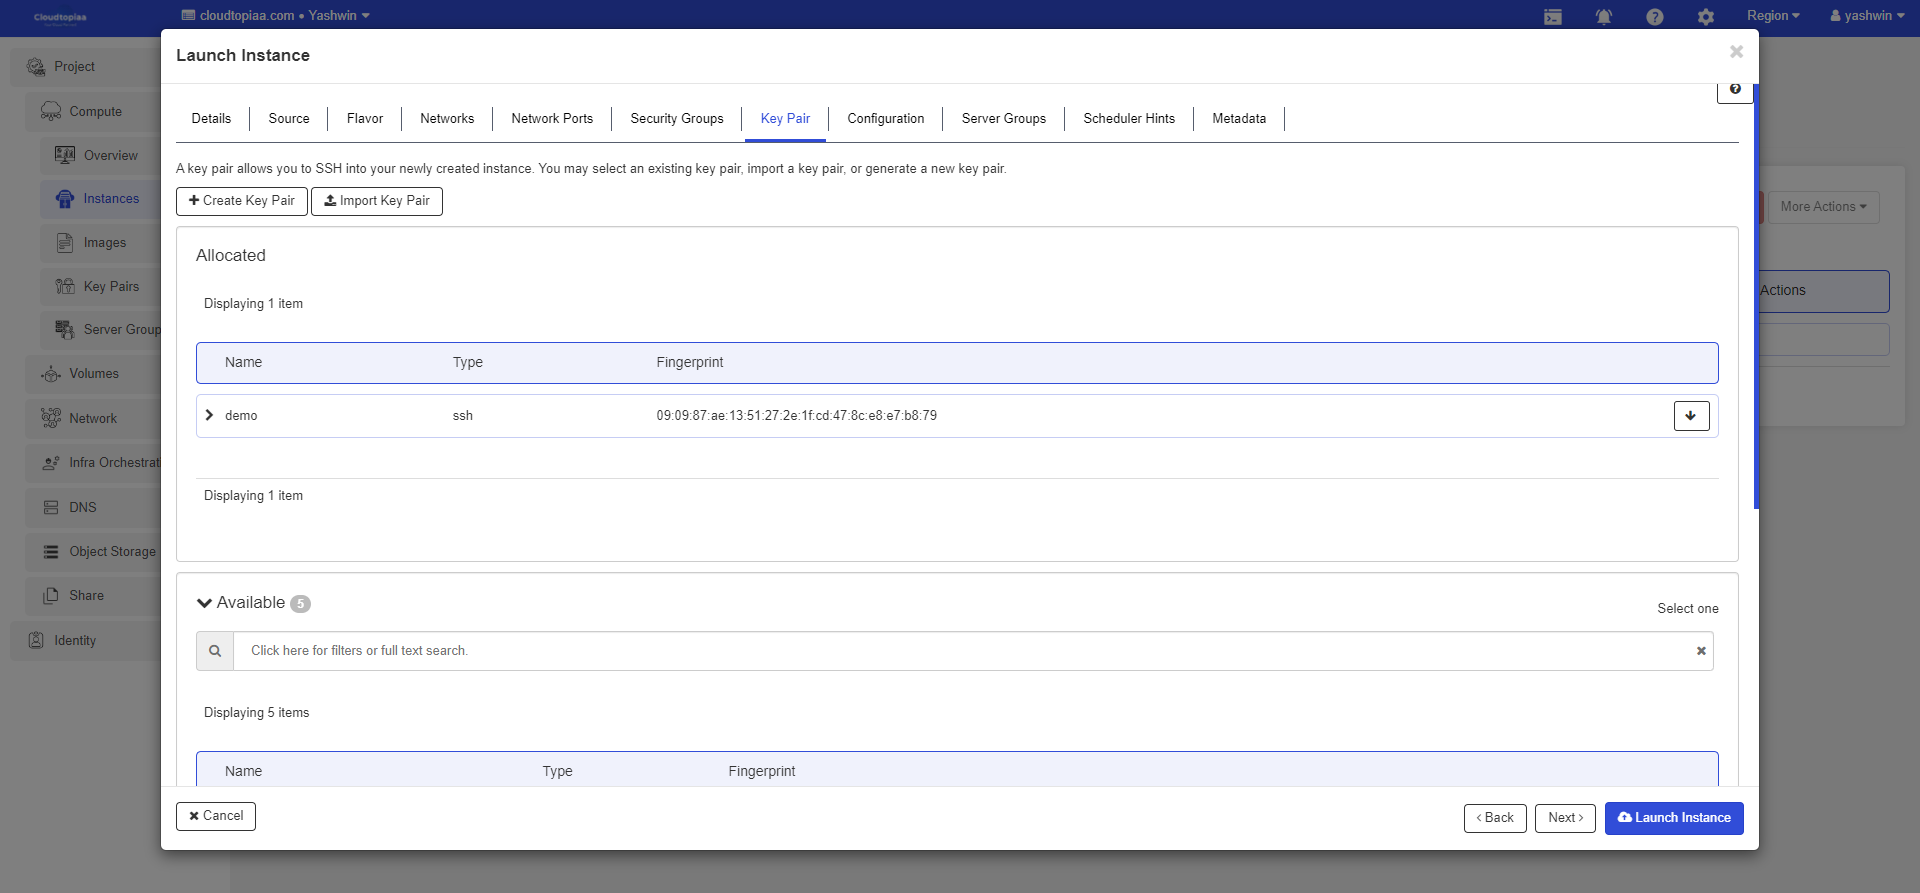Open the Configuration tab
Image resolution: width=1920 pixels, height=893 pixels.
885,119
